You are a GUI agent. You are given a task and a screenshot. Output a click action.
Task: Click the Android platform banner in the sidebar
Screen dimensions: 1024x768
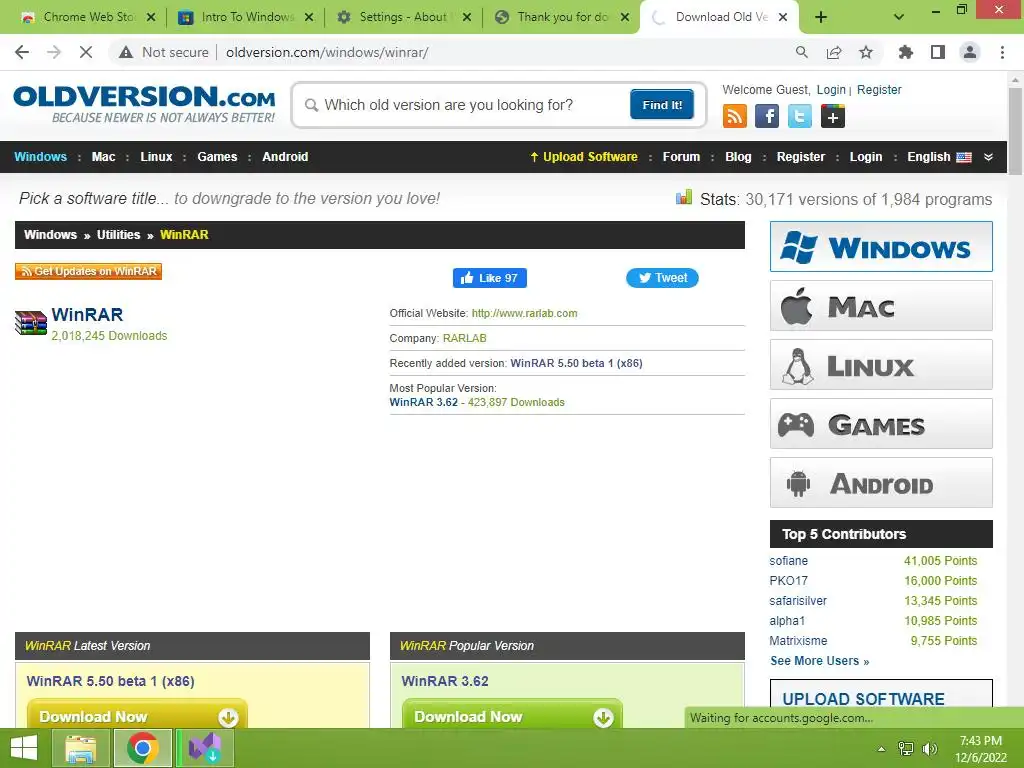pyautogui.click(x=881, y=483)
